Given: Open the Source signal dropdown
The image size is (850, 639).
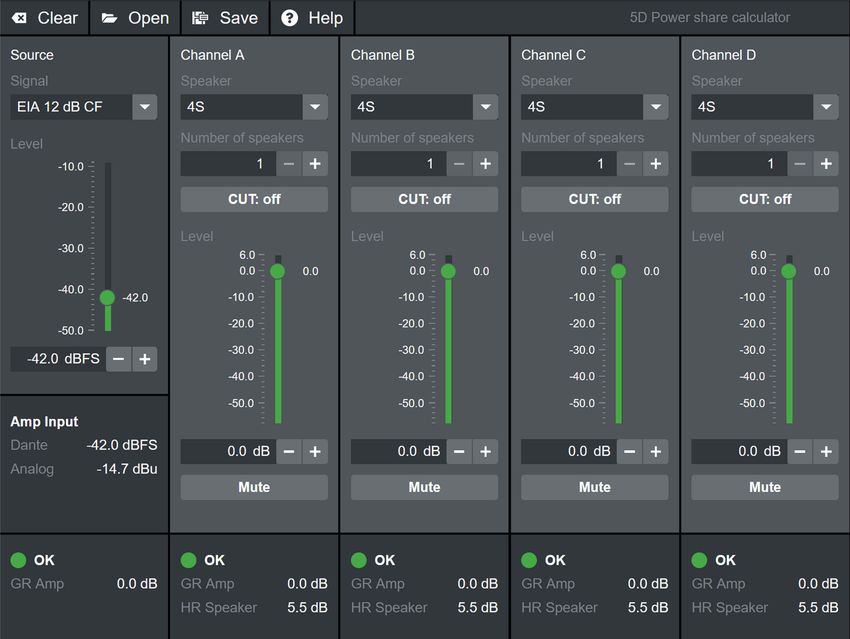Looking at the screenshot, I should [x=145, y=107].
